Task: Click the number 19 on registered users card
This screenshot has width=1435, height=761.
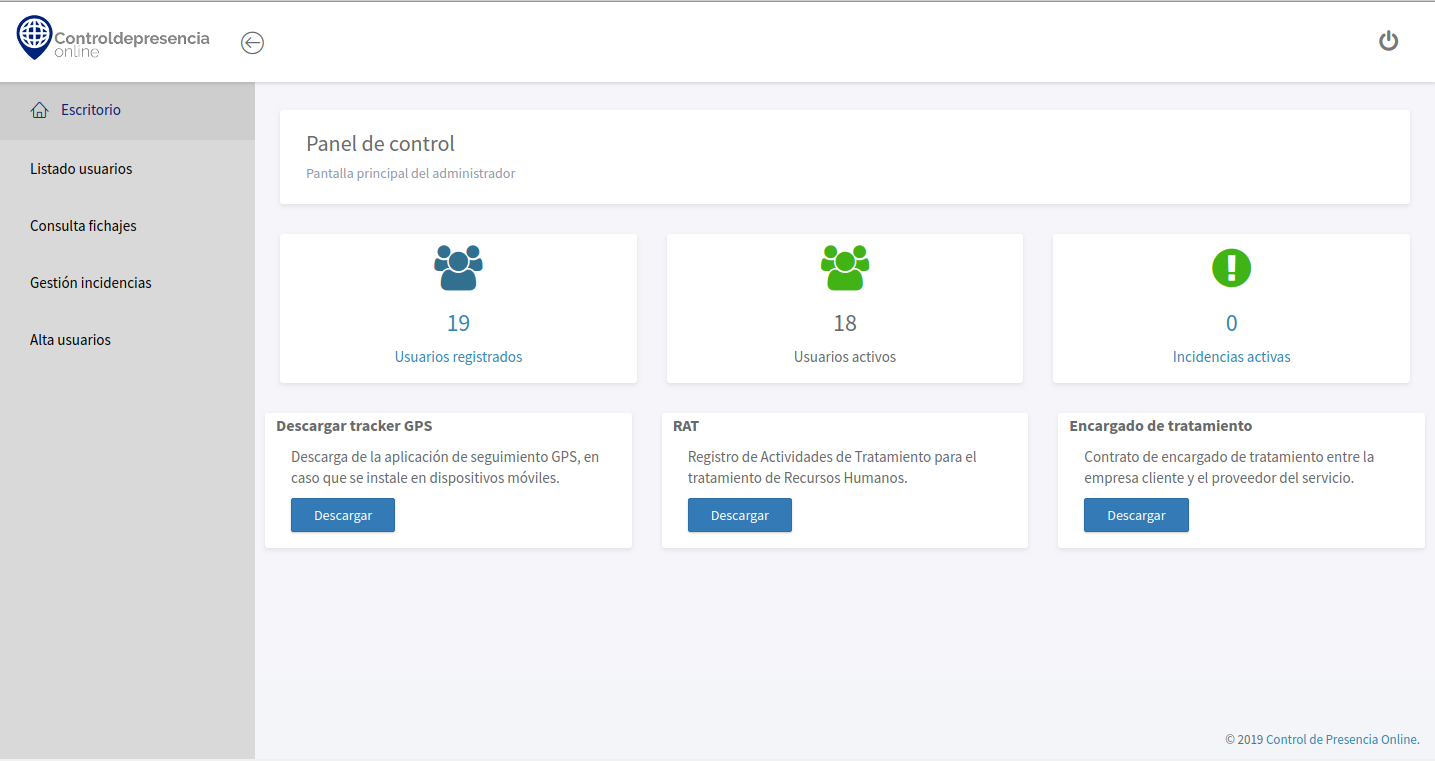Action: [x=458, y=322]
